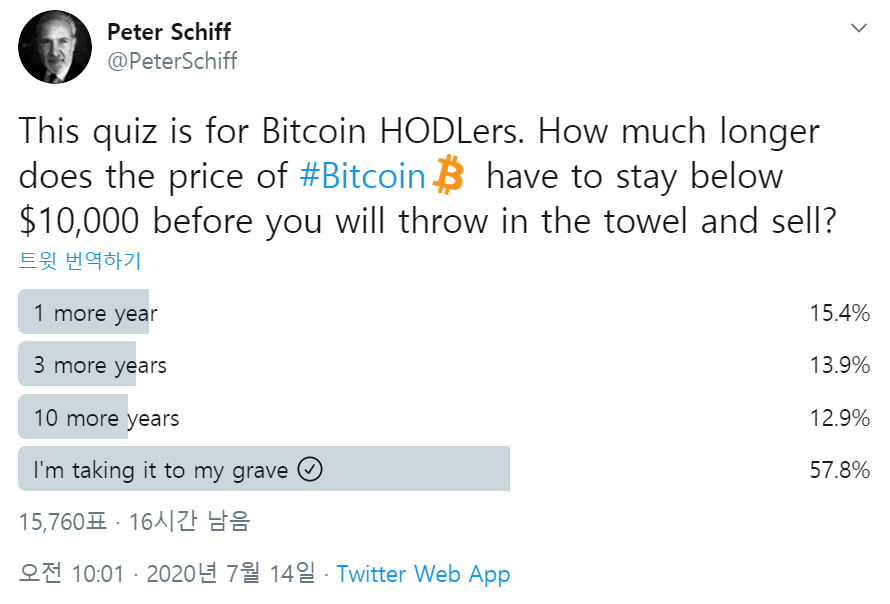Click the orange Bitcoin logo icon
The height and width of the screenshot is (604, 890).
(x=448, y=178)
